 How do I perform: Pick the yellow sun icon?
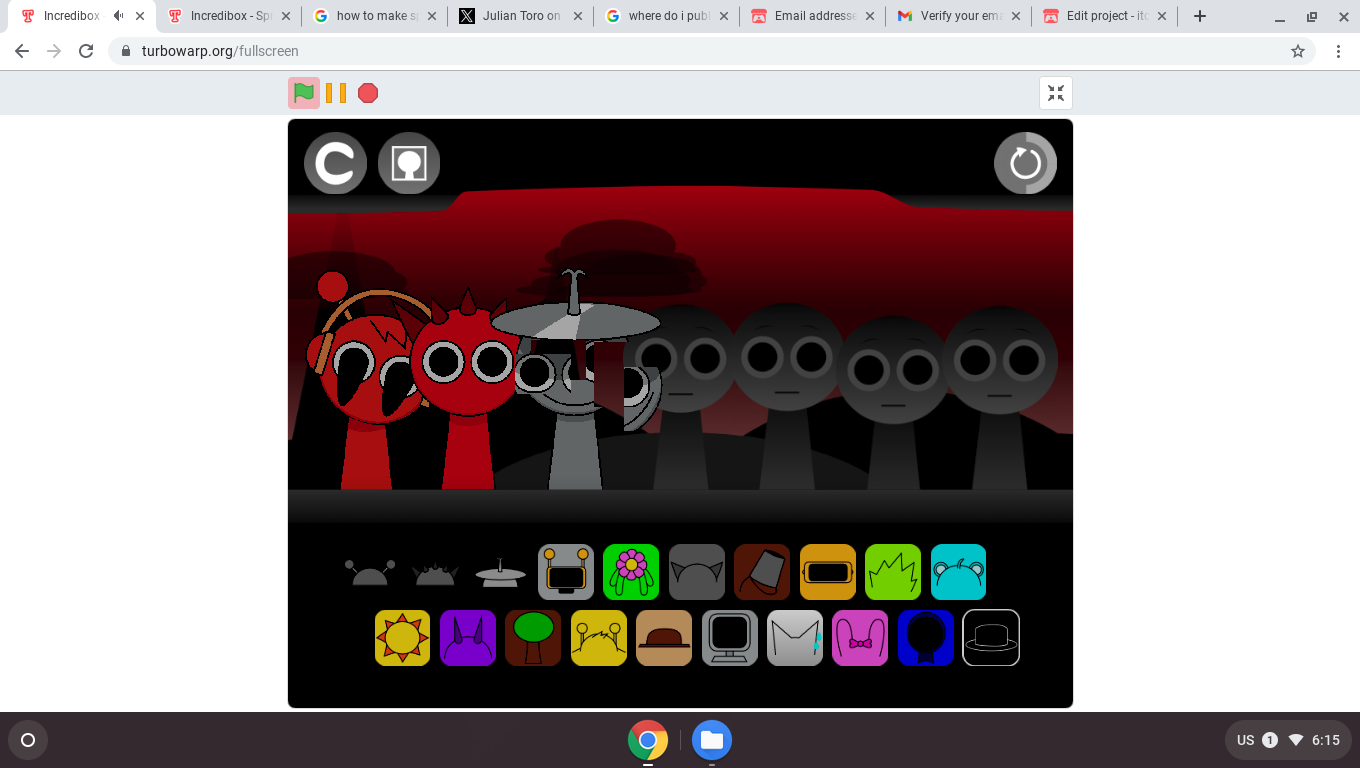[x=402, y=638]
